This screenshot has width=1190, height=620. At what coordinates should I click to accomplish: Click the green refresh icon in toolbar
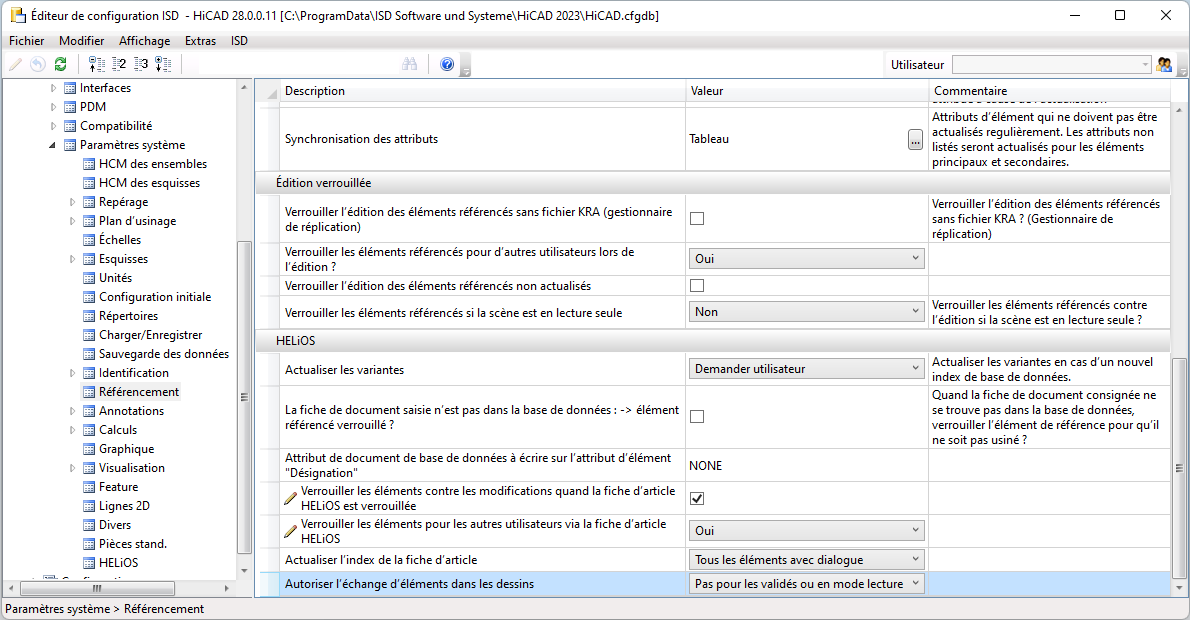point(61,65)
